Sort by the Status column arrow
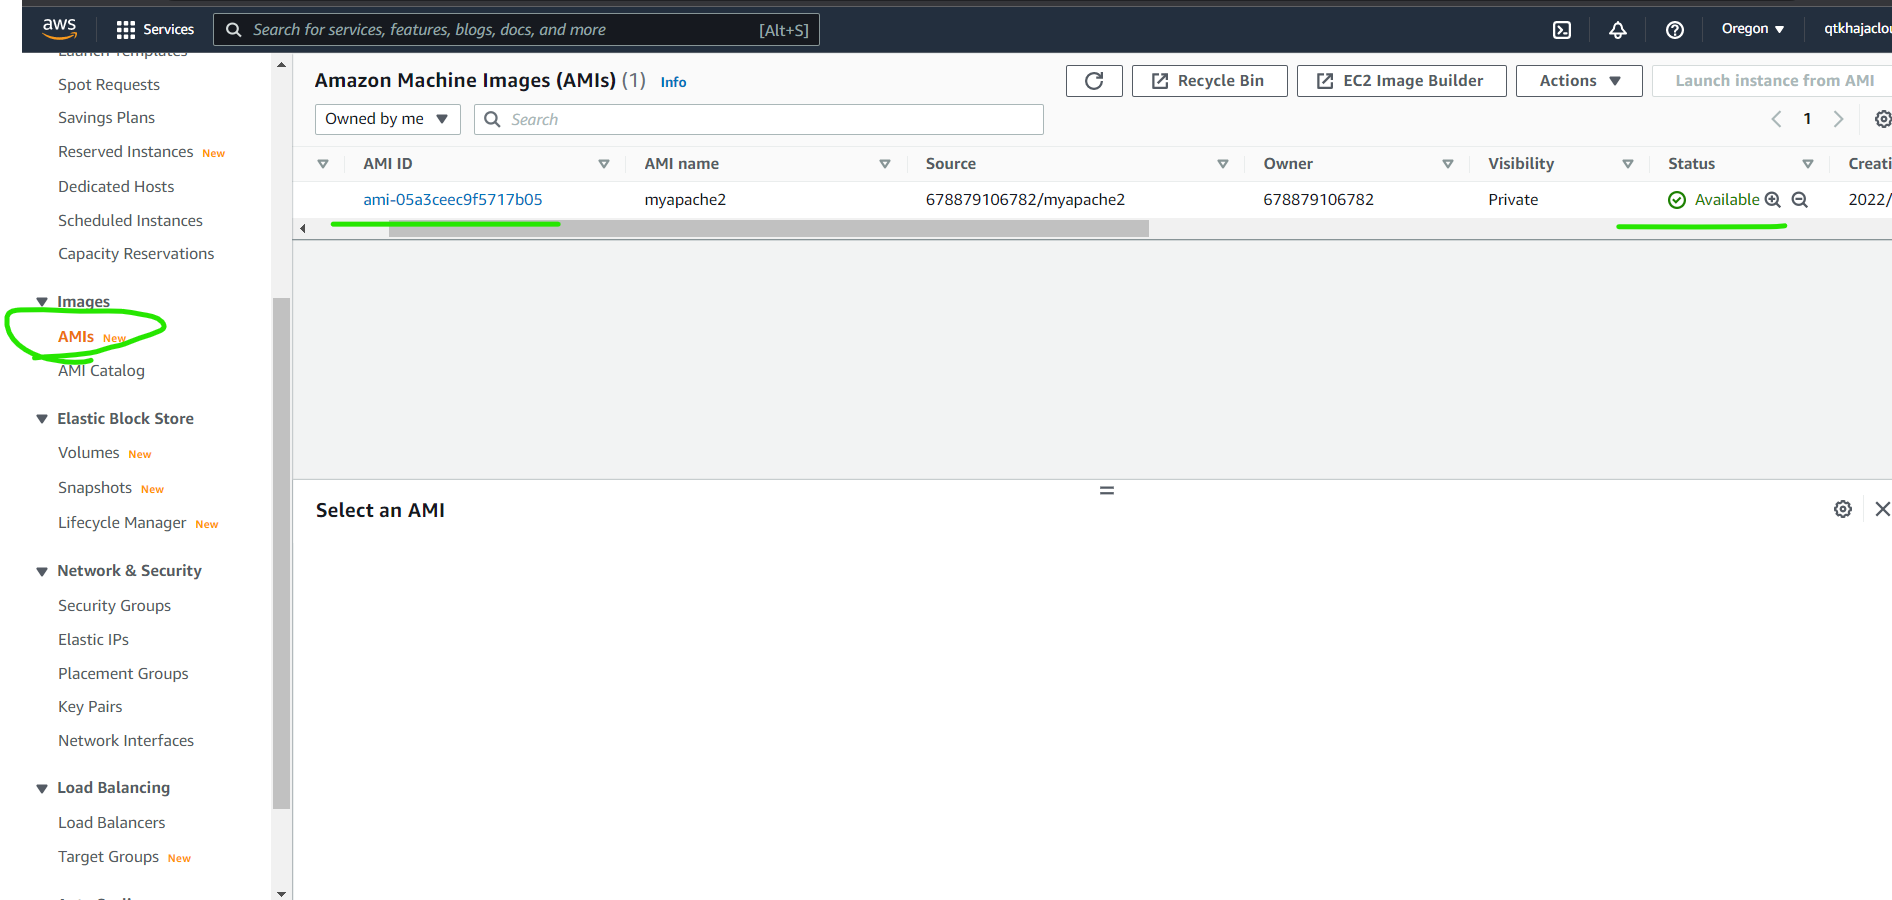This screenshot has width=1892, height=900. tap(1807, 164)
